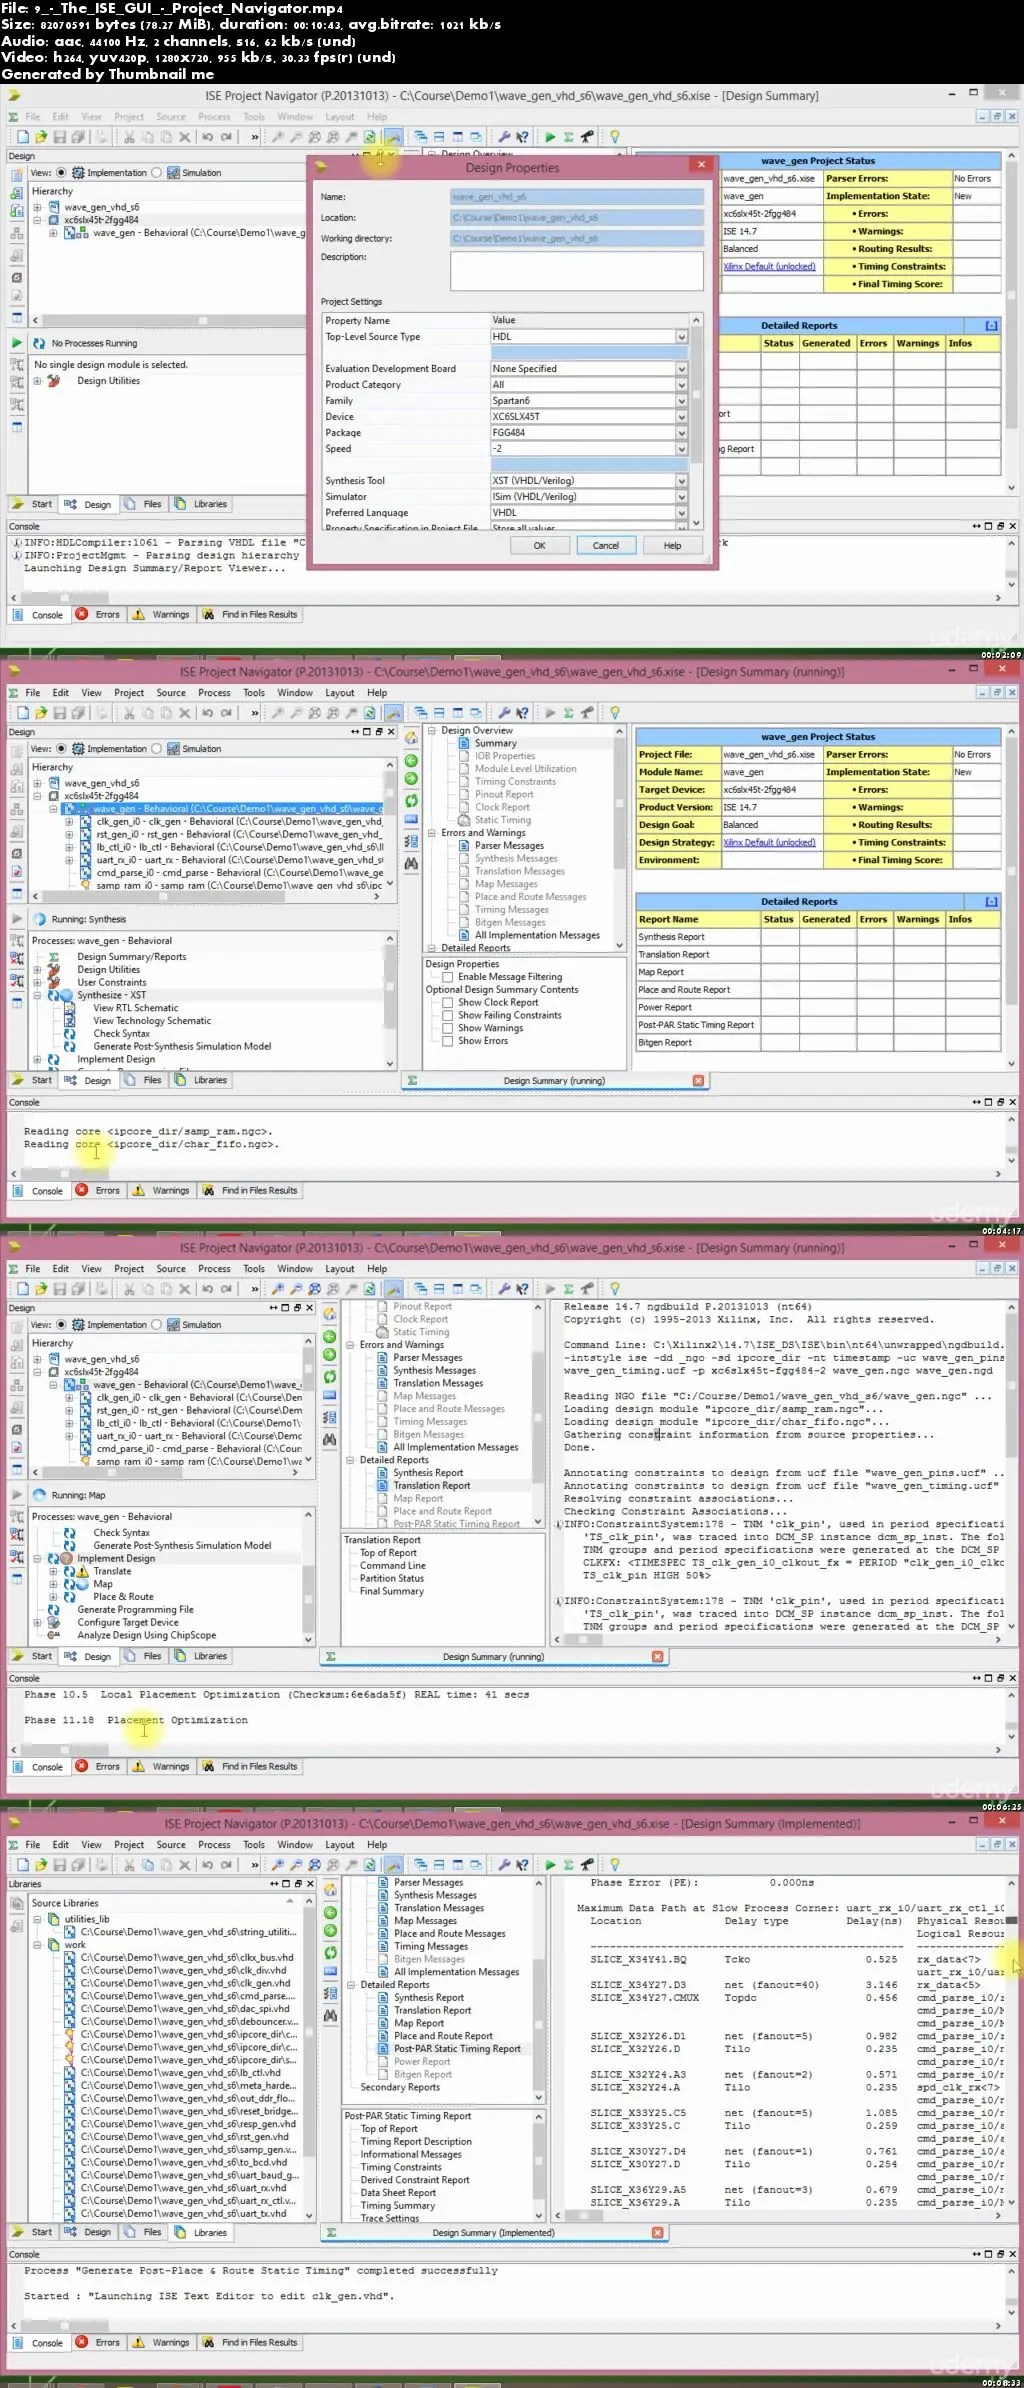Click sigma summary icon in Running: Map window toolbar
Screen dimensions: 1024x2388
(568, 1289)
